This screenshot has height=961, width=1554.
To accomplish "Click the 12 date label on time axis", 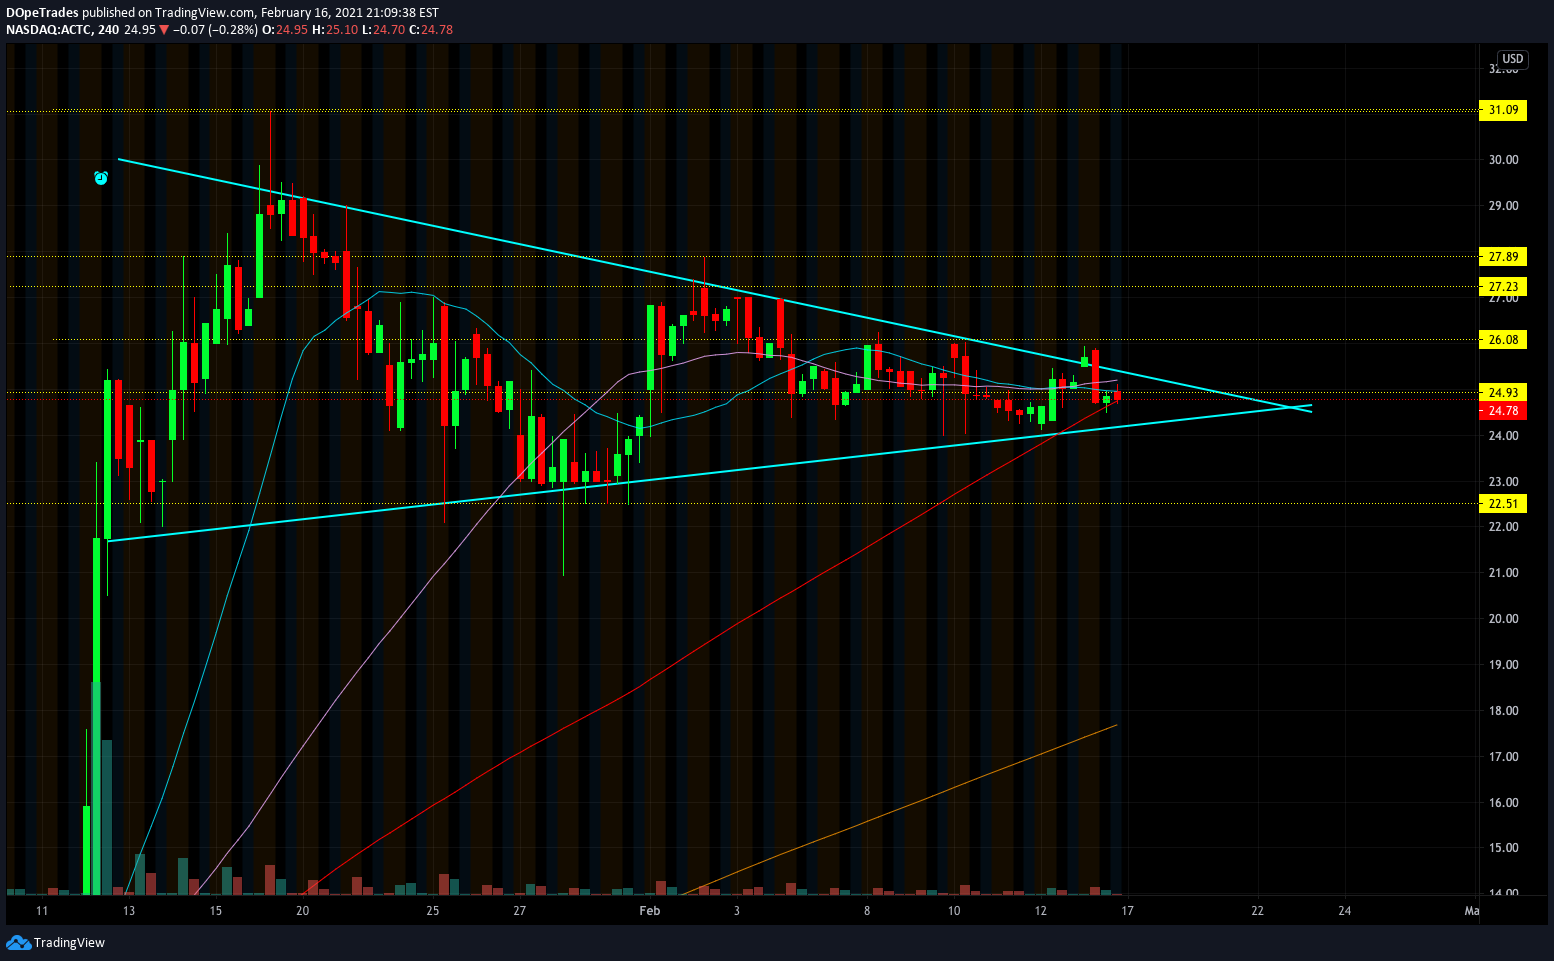I will [1041, 911].
